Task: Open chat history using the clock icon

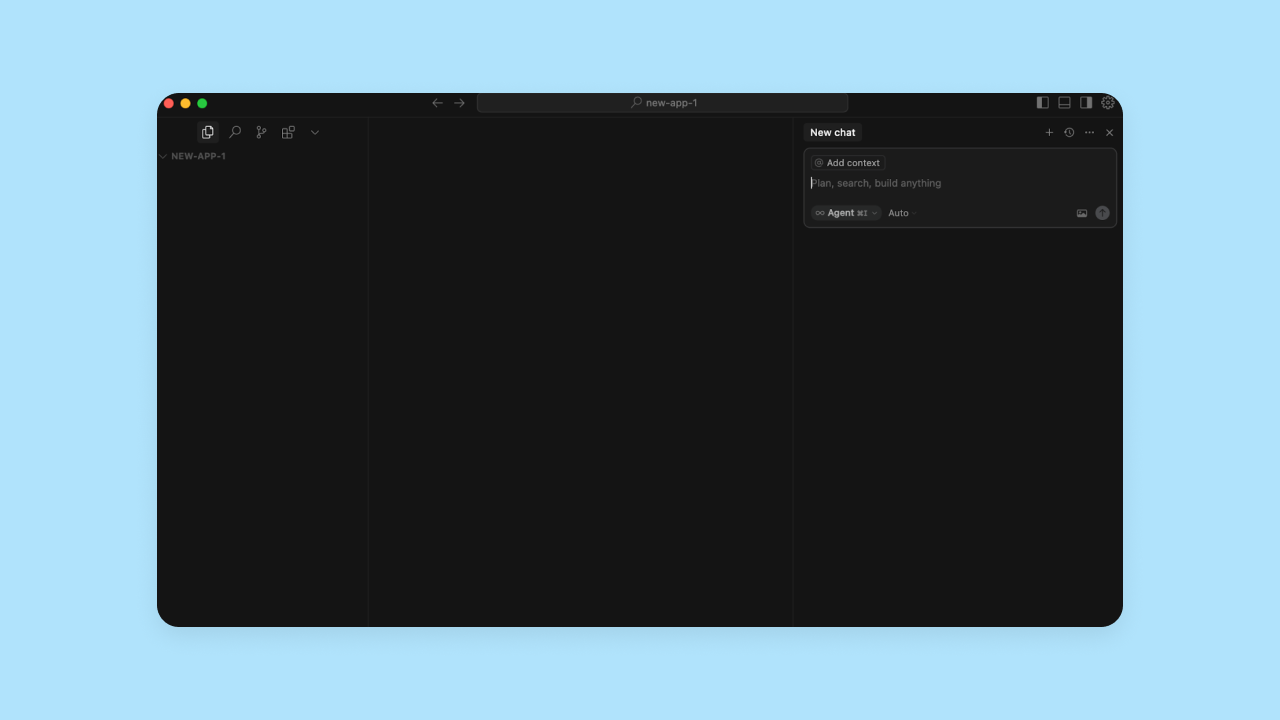Action: coord(1069,132)
